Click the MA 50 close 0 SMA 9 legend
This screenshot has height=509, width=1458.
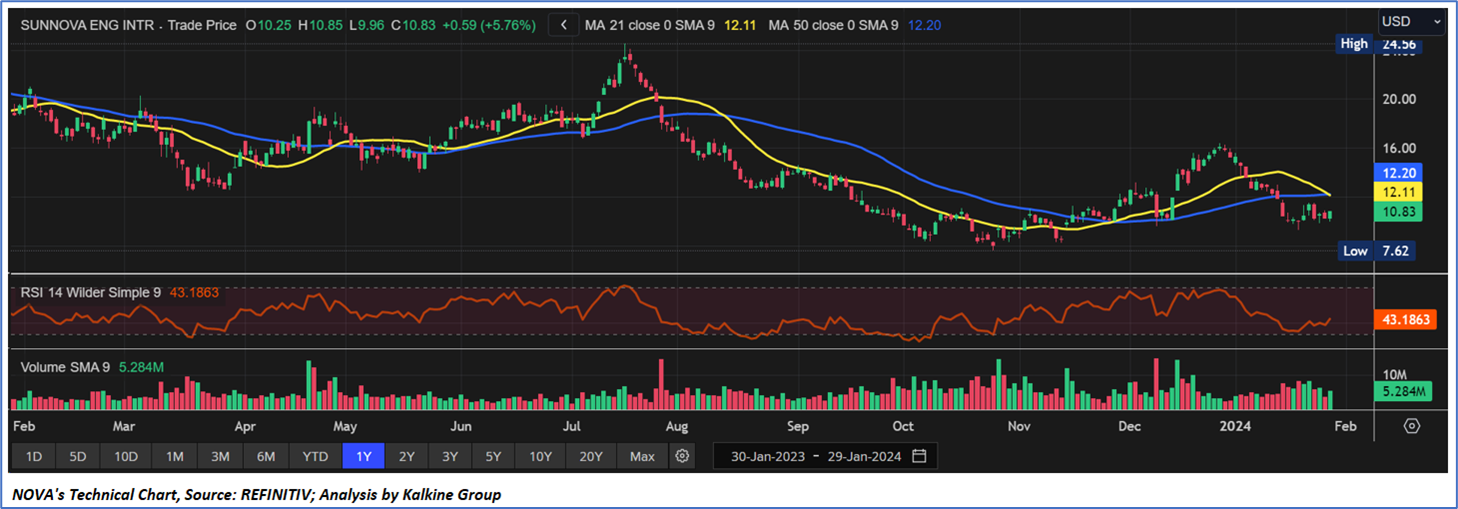click(833, 24)
